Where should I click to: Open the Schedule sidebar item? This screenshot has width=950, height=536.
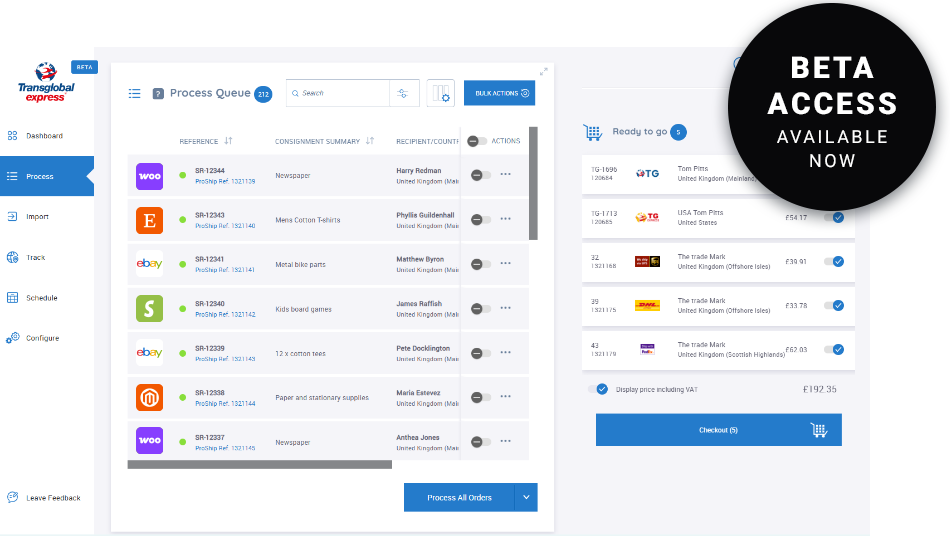coord(41,298)
